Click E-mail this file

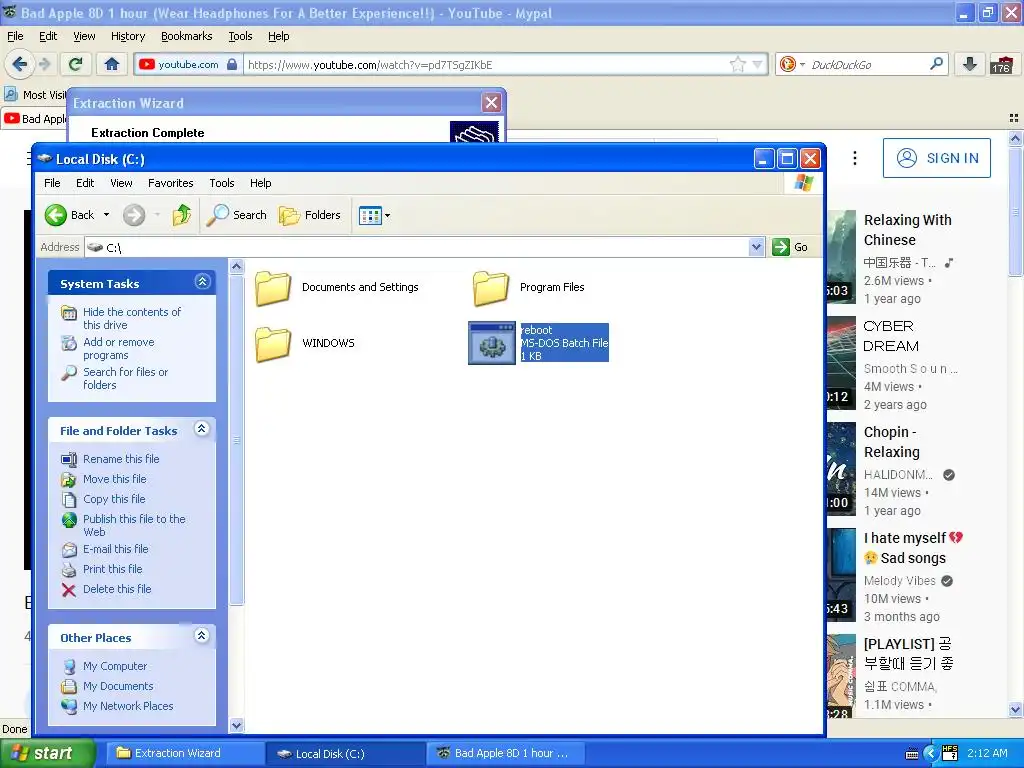[x=115, y=549]
